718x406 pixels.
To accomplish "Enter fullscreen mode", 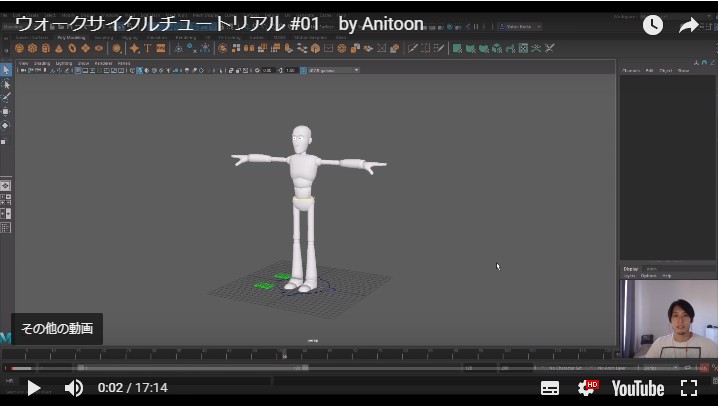I will (689, 388).
